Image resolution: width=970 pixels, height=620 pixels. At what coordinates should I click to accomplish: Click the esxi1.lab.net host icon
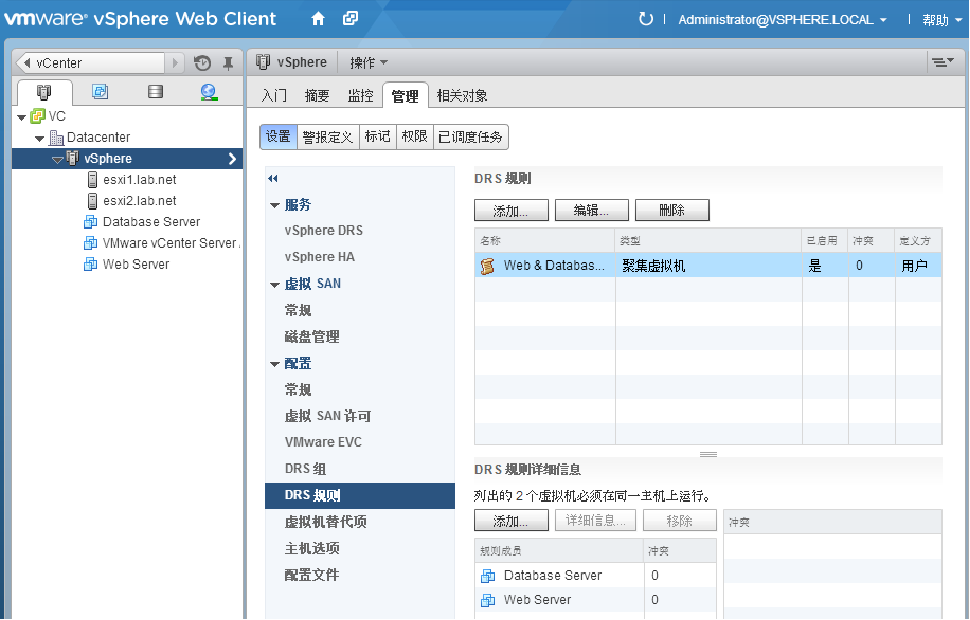pos(92,179)
